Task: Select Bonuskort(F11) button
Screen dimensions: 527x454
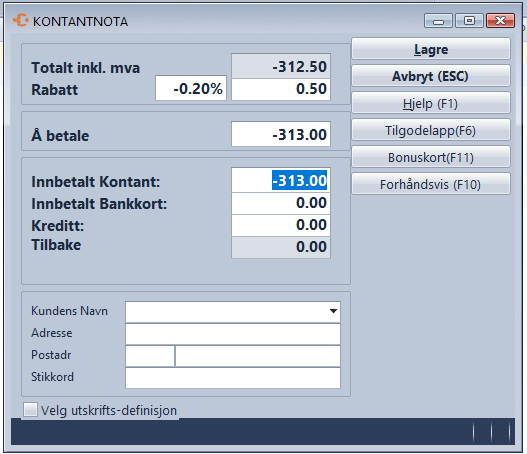Action: tap(431, 157)
